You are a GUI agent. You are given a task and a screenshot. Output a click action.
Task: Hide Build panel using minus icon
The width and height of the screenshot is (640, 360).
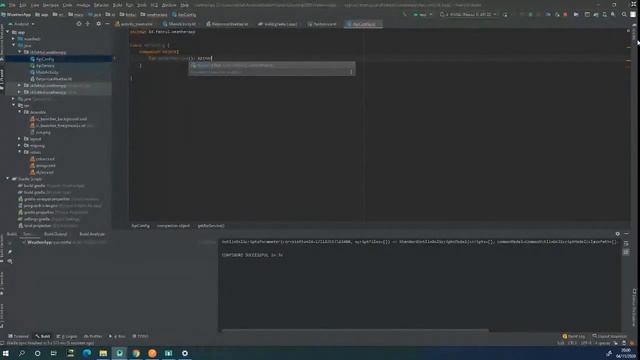pos(627,234)
